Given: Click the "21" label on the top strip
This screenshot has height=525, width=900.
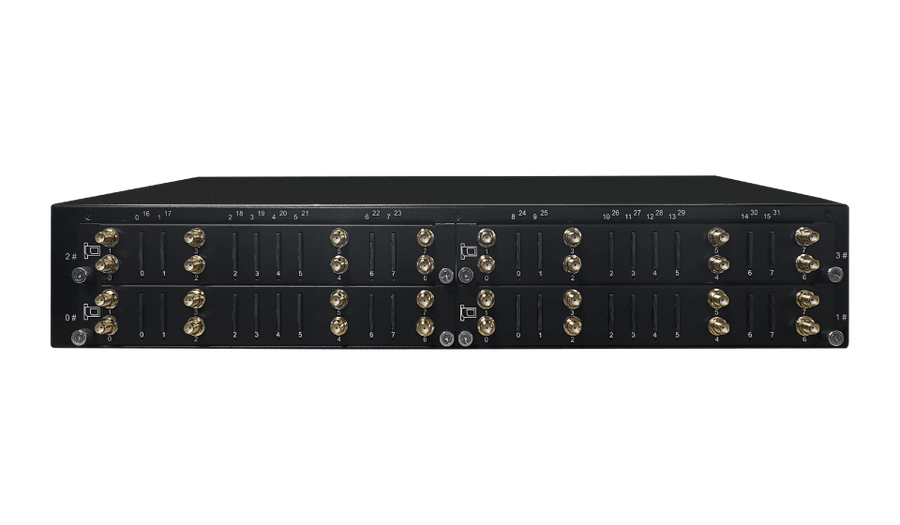Looking at the screenshot, I should point(305,213).
